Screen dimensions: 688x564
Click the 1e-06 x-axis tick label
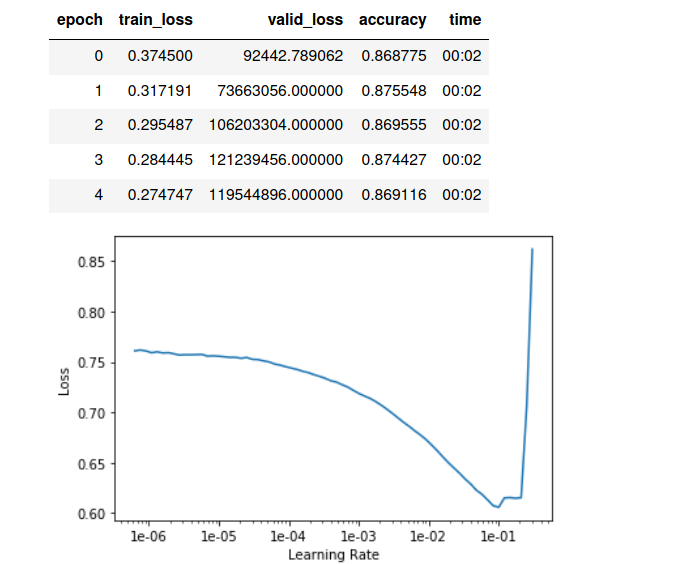148,537
